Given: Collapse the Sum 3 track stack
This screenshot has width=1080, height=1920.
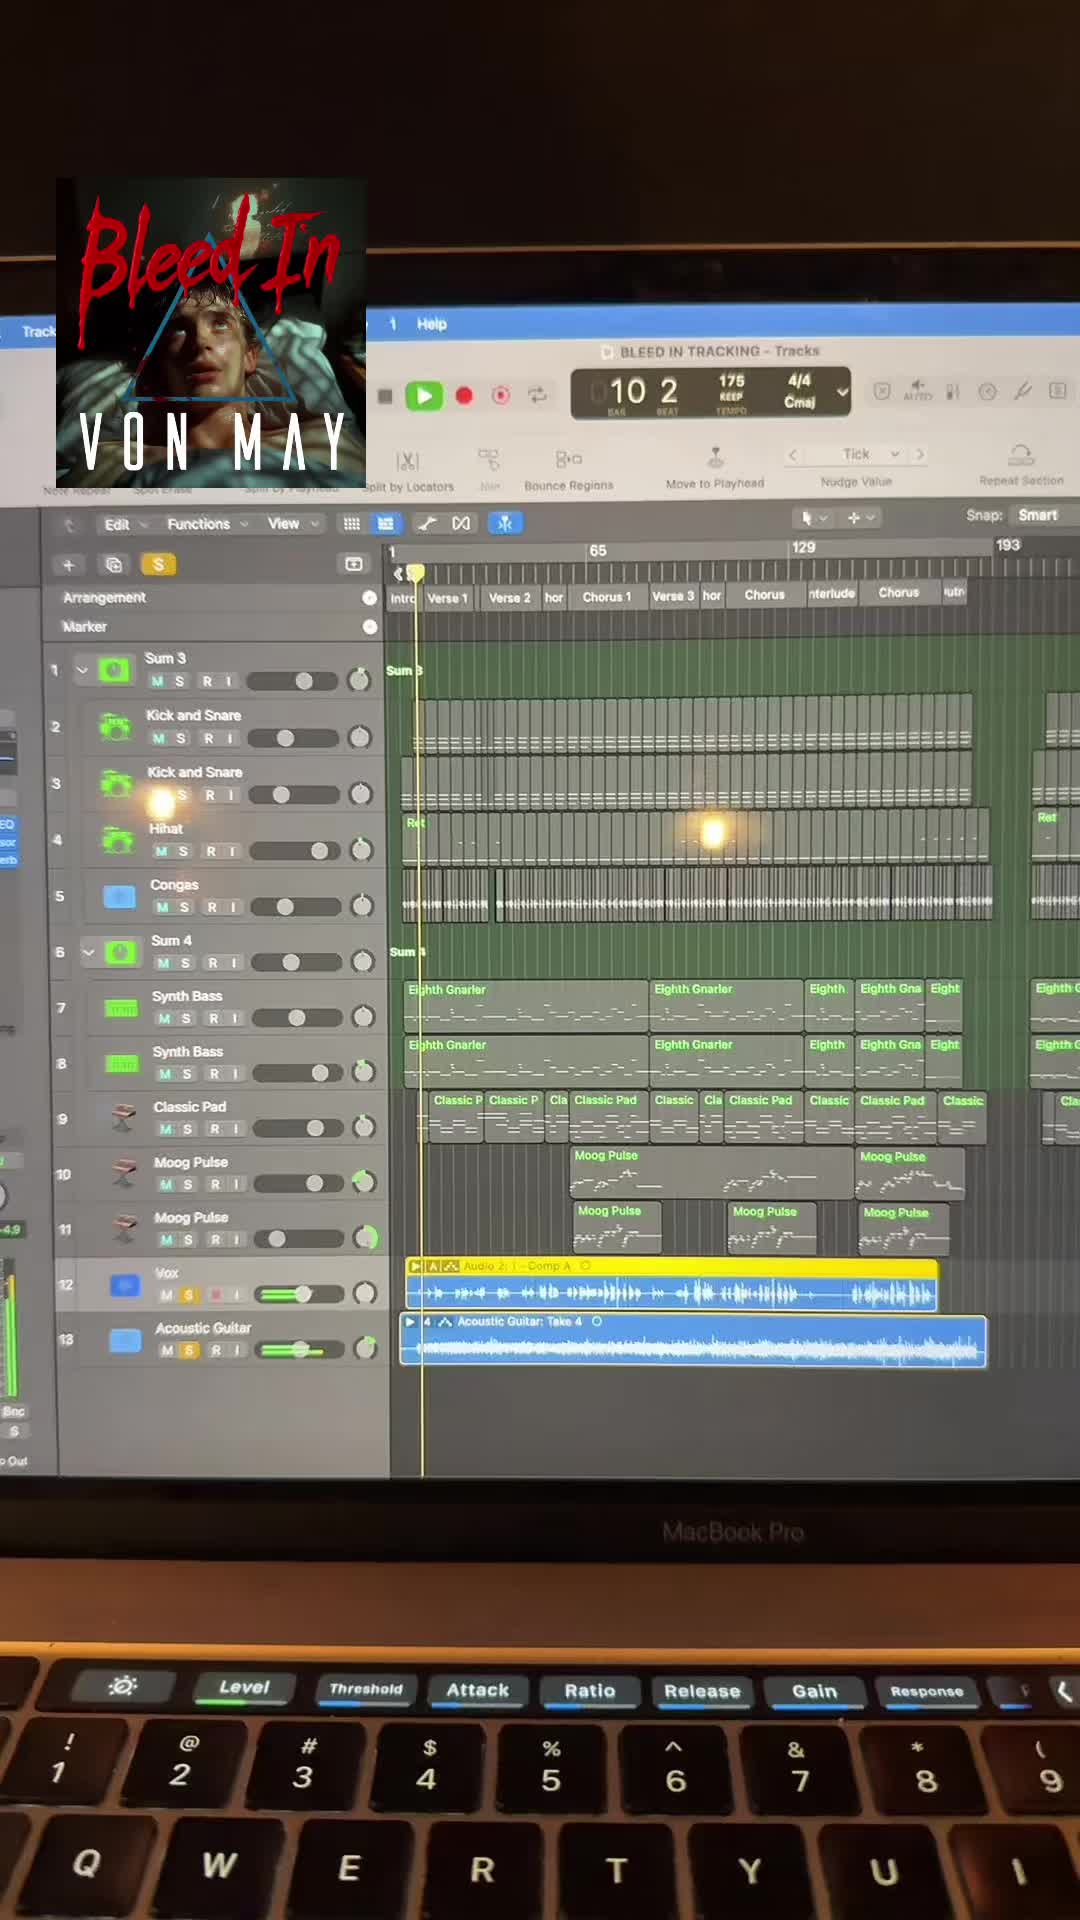Looking at the screenshot, I should coord(82,670).
